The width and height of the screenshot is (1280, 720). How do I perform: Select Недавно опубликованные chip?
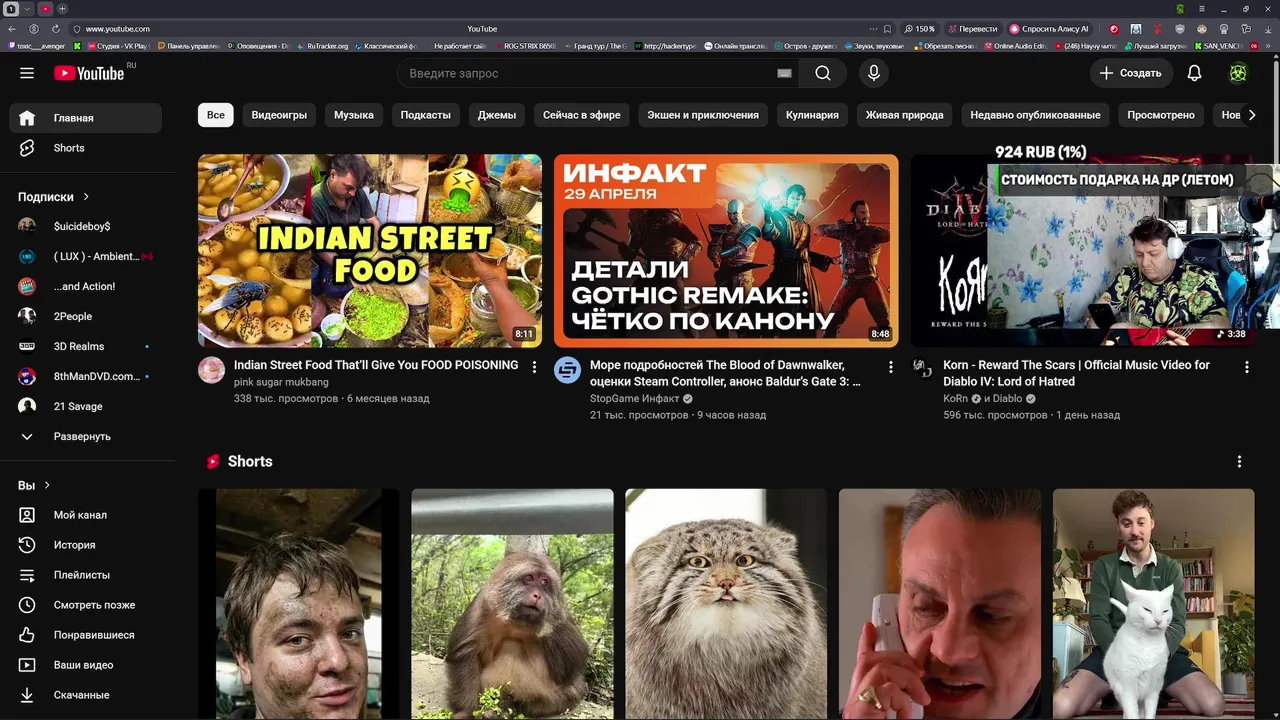pos(1035,115)
